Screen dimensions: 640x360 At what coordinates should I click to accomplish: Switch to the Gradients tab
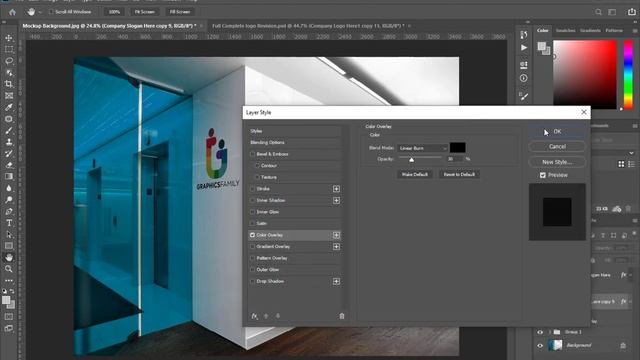(590, 31)
